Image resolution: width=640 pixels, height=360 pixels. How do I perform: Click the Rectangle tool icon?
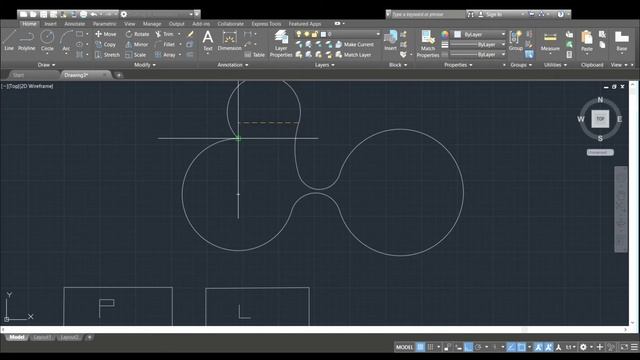pos(80,34)
